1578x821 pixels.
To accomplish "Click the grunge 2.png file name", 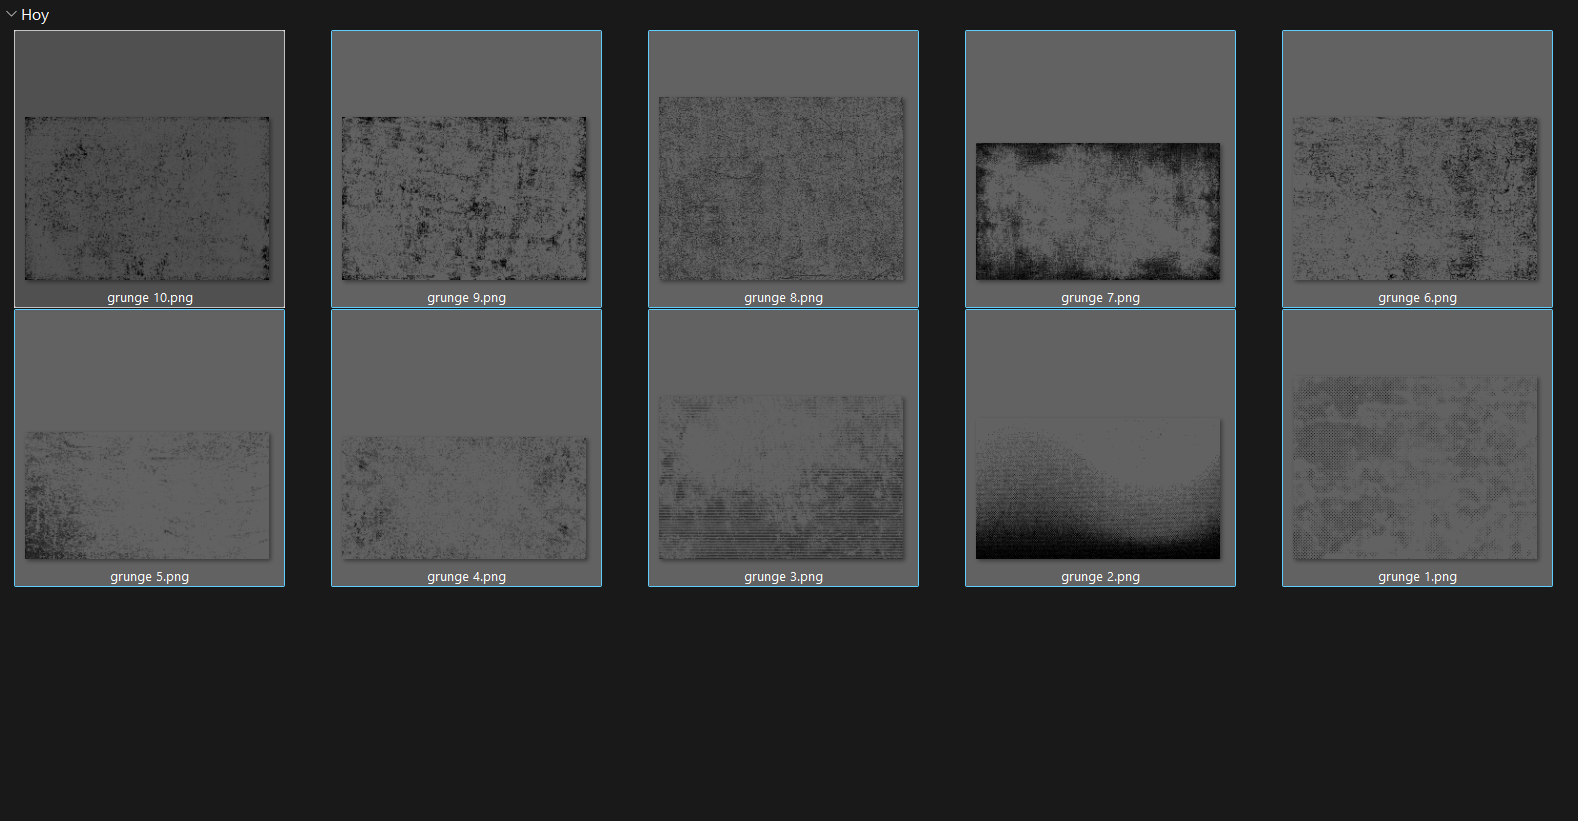I will tap(1101, 577).
